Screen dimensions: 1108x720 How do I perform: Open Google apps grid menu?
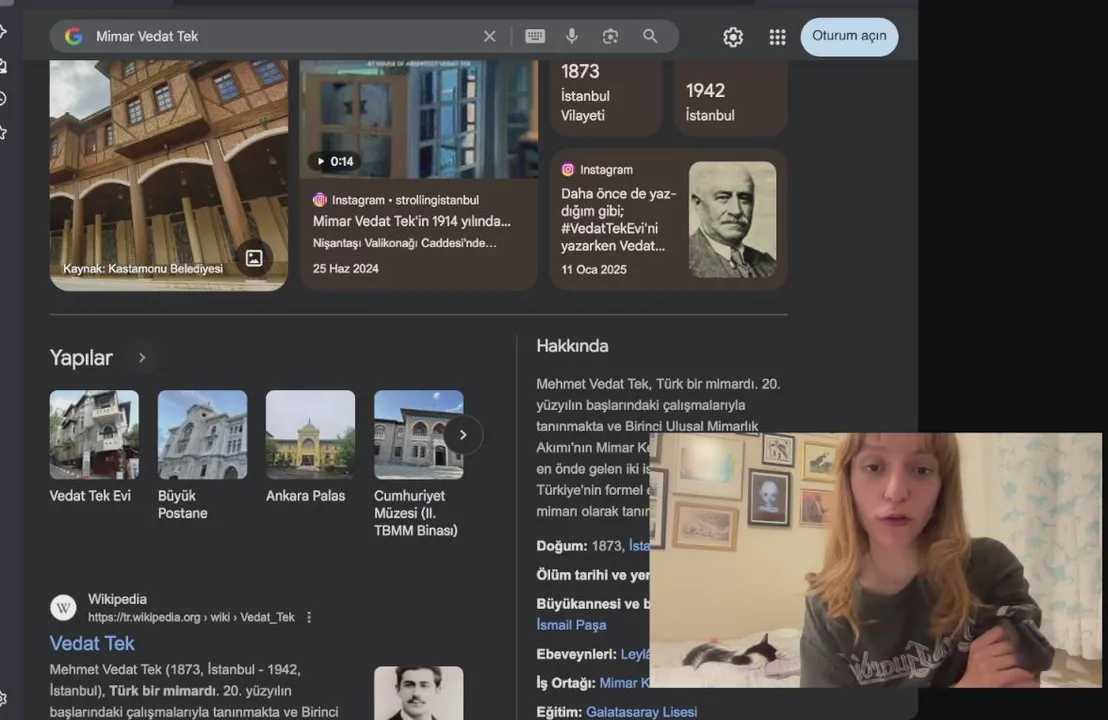pos(777,37)
